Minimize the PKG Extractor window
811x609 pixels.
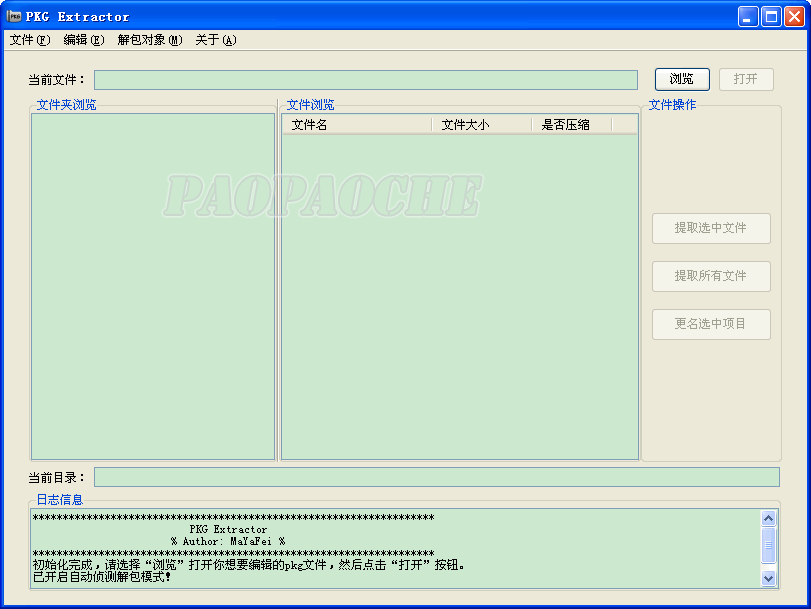[x=747, y=17]
